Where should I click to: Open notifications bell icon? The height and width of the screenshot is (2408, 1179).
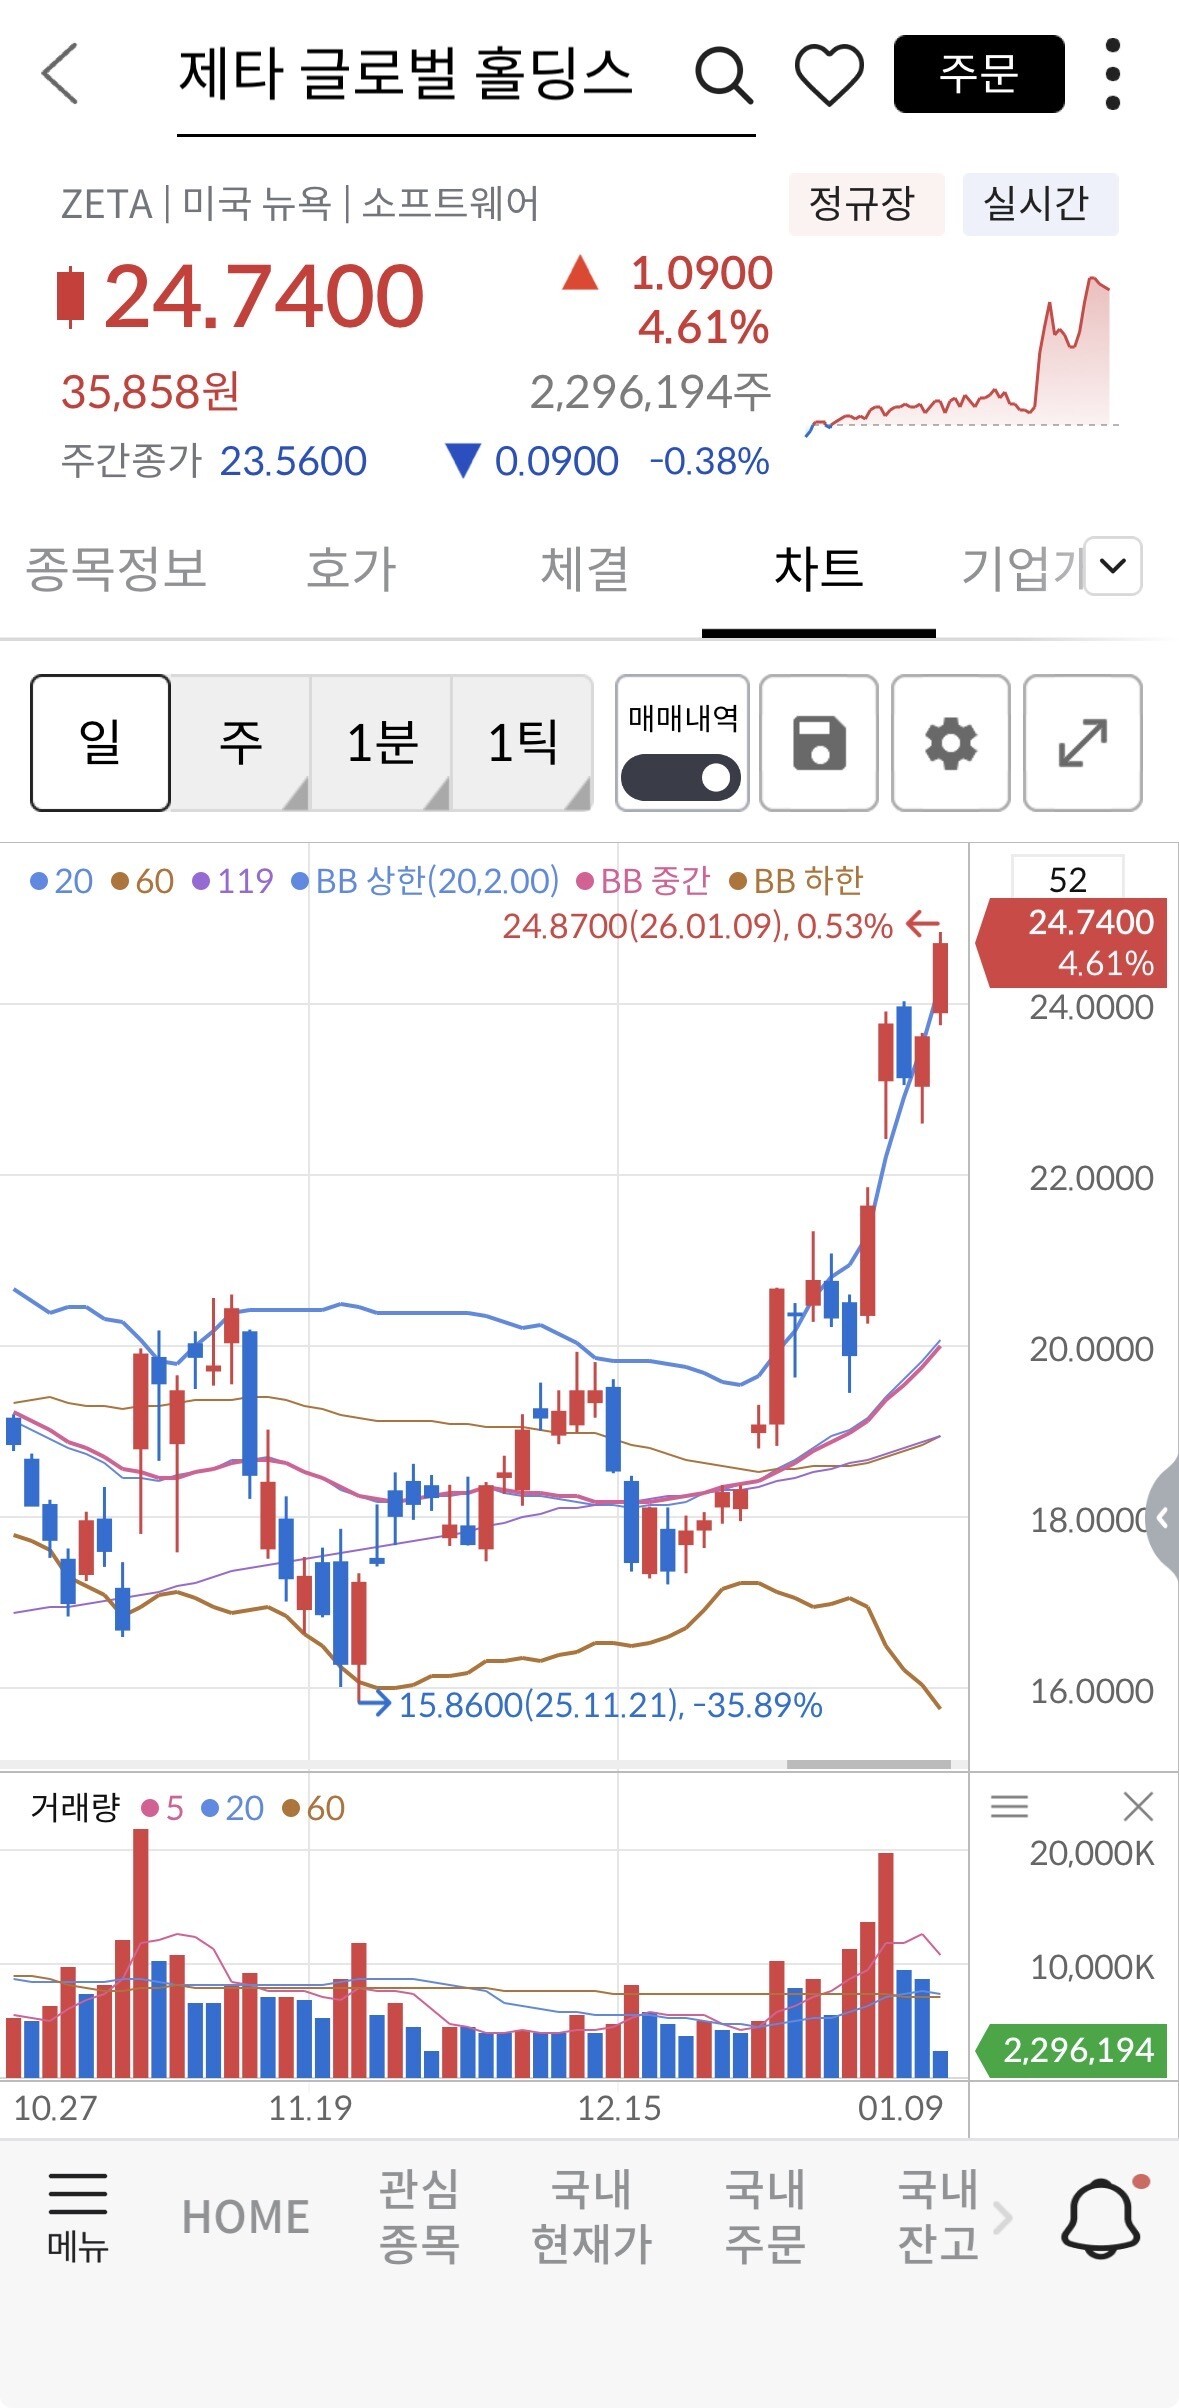tap(1101, 2216)
